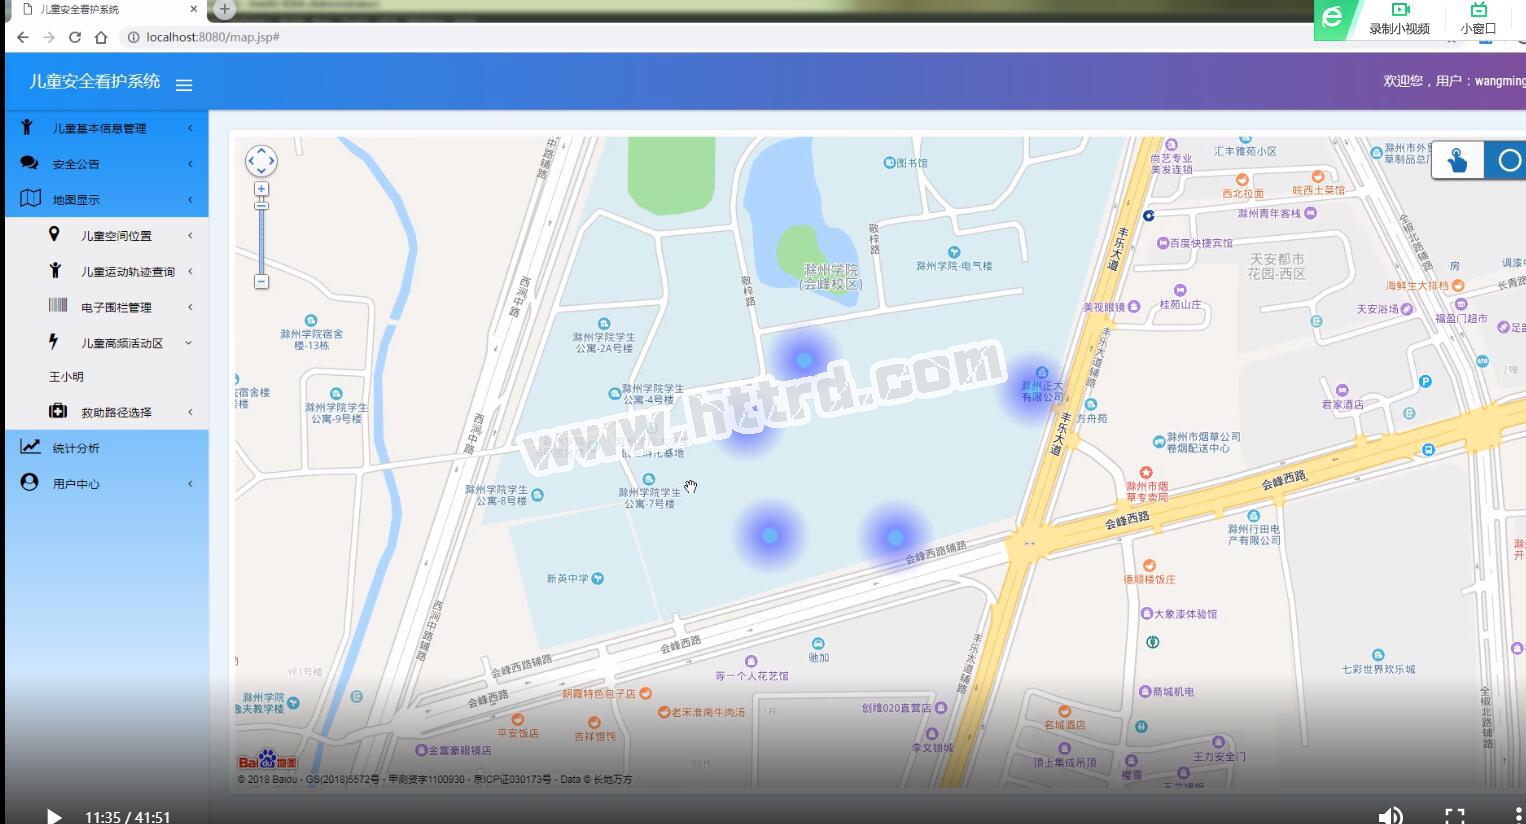Click the location pin icon beside 儿童空间位置
The width and height of the screenshot is (1526, 824).
pos(54,234)
